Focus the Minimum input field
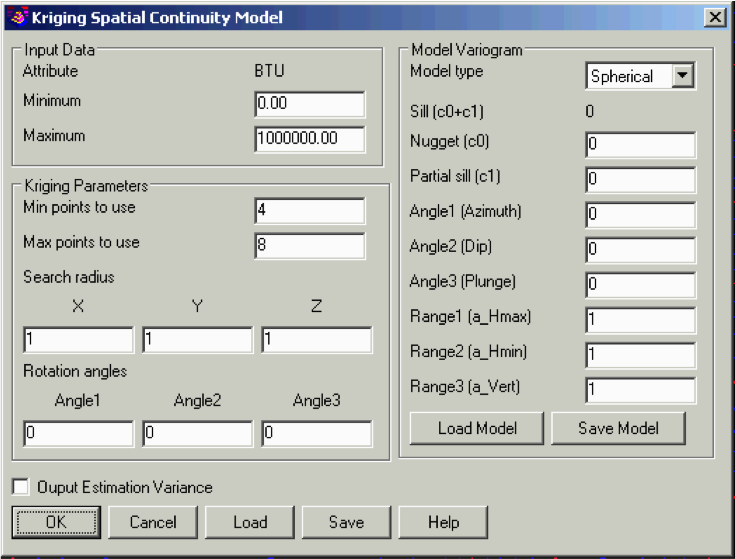The image size is (735, 559). (x=310, y=104)
